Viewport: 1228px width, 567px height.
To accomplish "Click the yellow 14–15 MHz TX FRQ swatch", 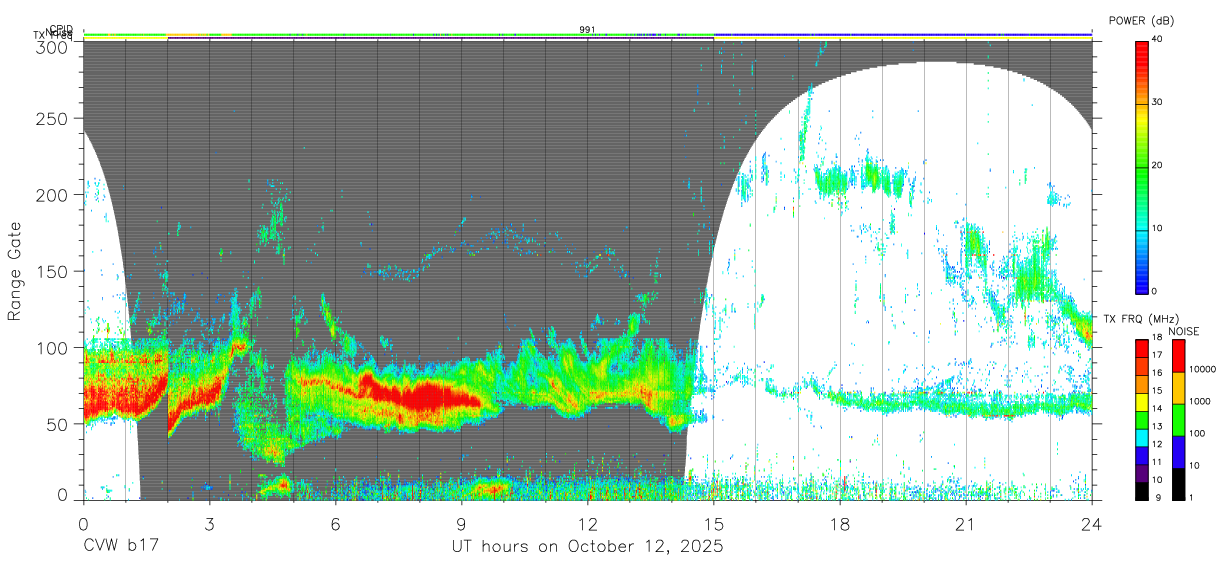I will pyautogui.click(x=1141, y=402).
